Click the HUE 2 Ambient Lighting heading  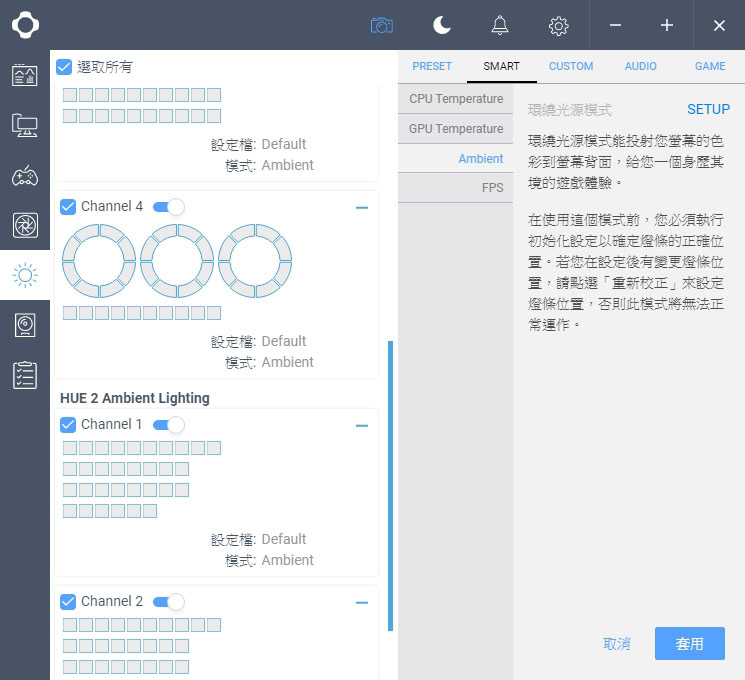(134, 398)
